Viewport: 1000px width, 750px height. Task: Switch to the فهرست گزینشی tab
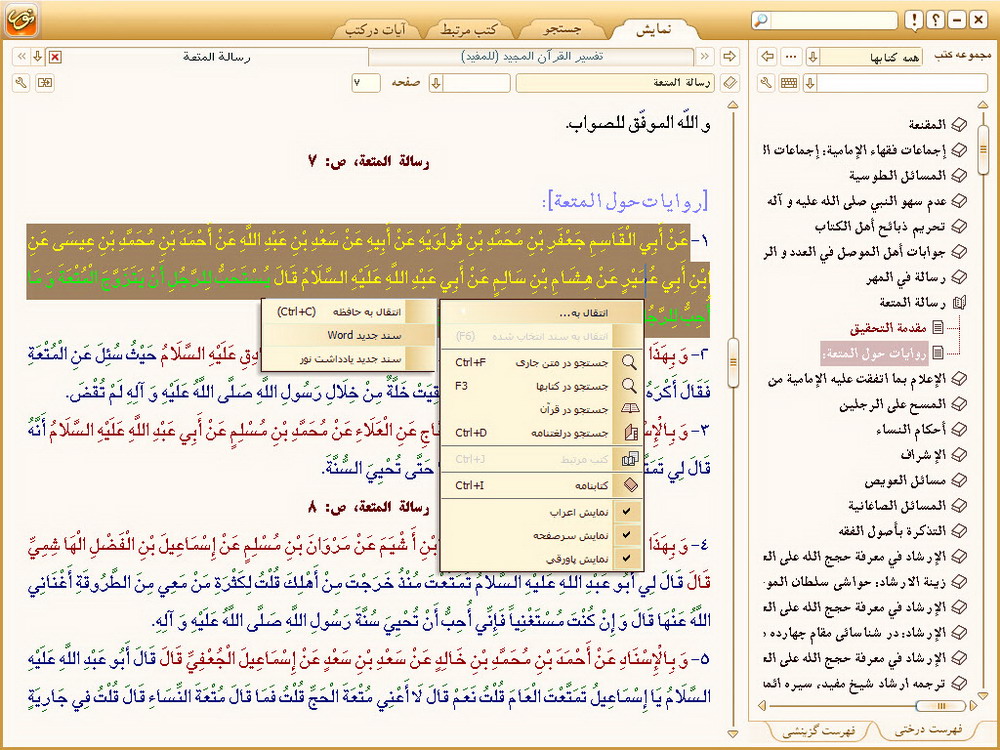click(x=819, y=731)
